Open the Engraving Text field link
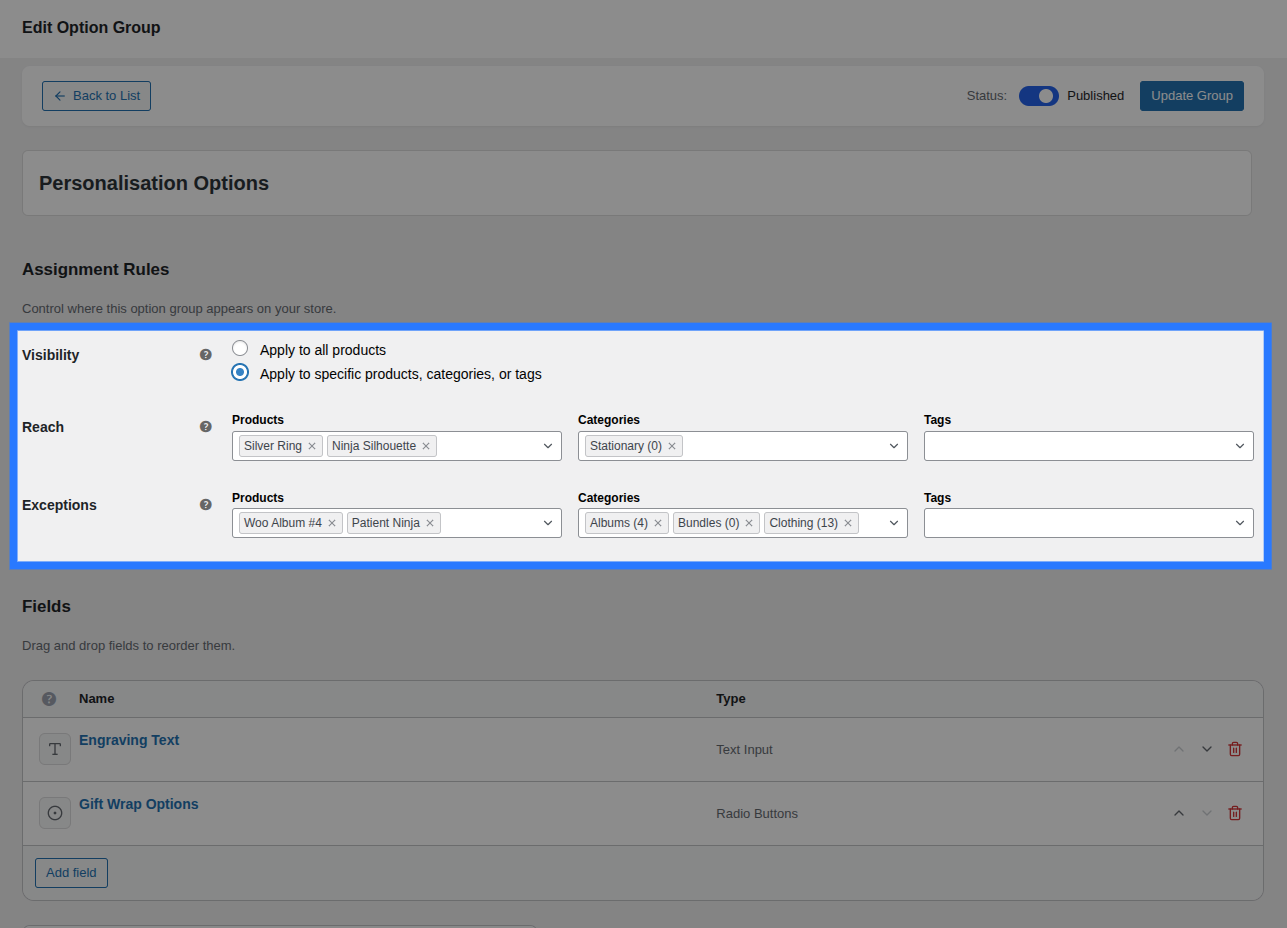The width and height of the screenshot is (1287, 928). coord(129,740)
